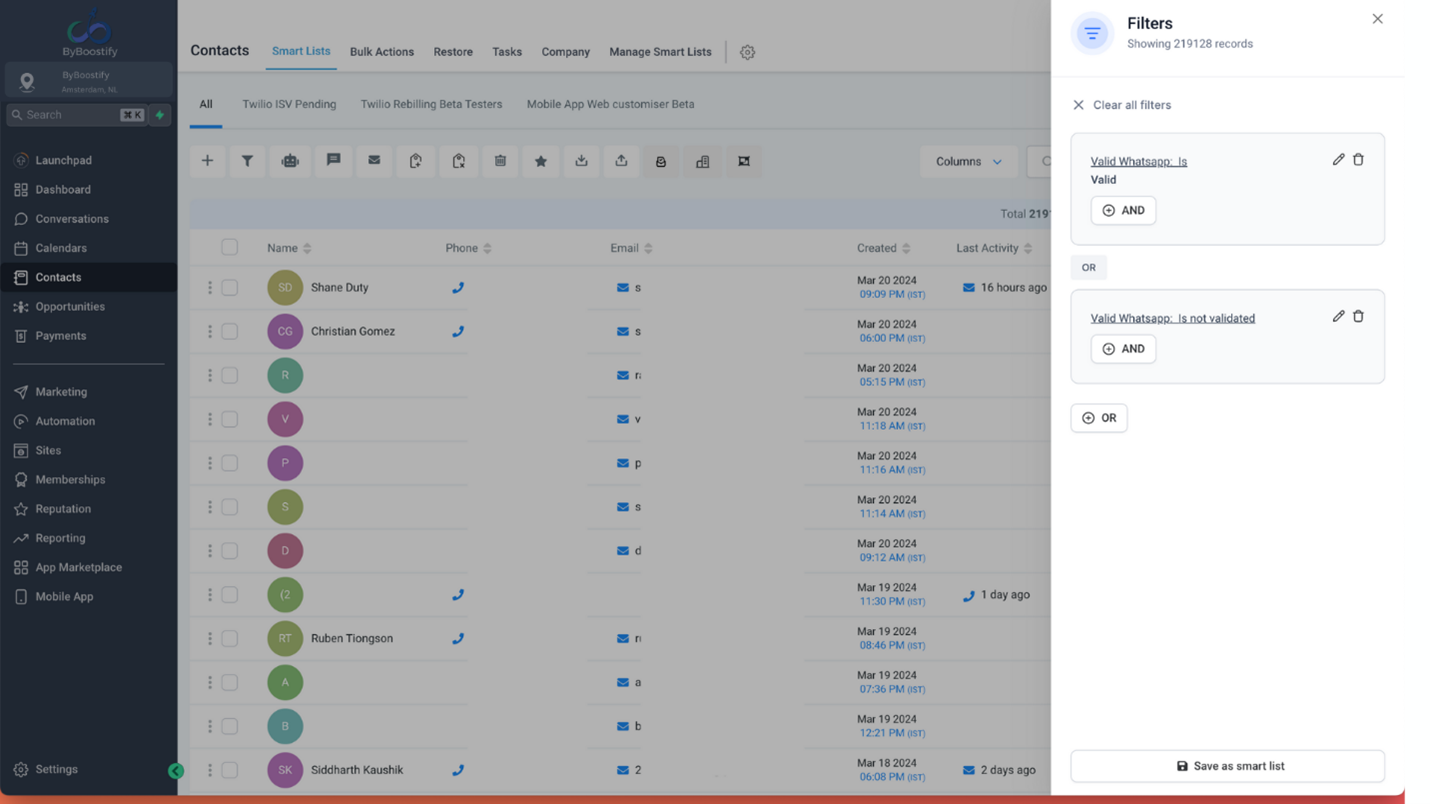Delete the 'Is not validated' filter
The image size is (1430, 804).
[x=1358, y=317]
